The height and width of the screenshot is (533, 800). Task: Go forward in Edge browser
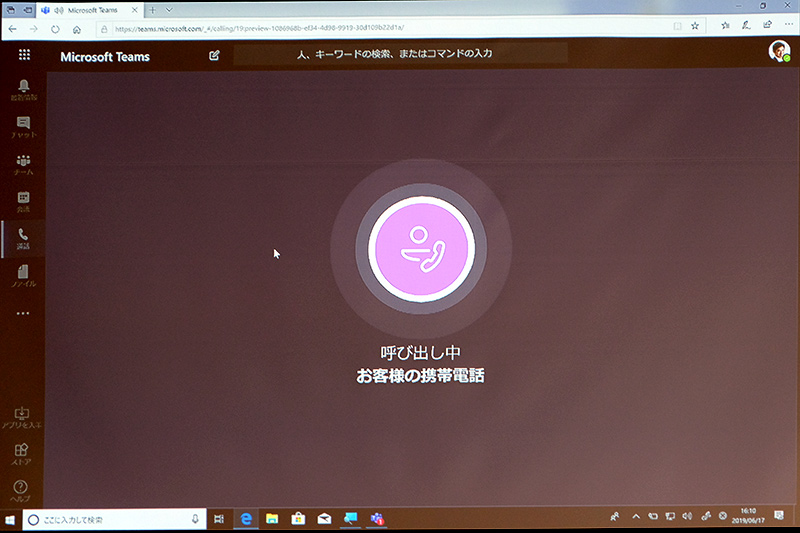click(34, 29)
